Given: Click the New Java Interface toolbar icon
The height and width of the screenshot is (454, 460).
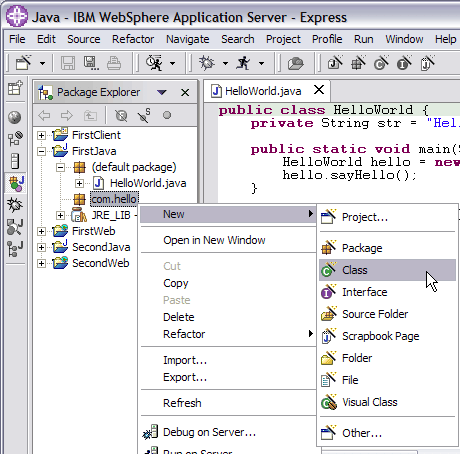Looking at the screenshot, I should (404, 63).
